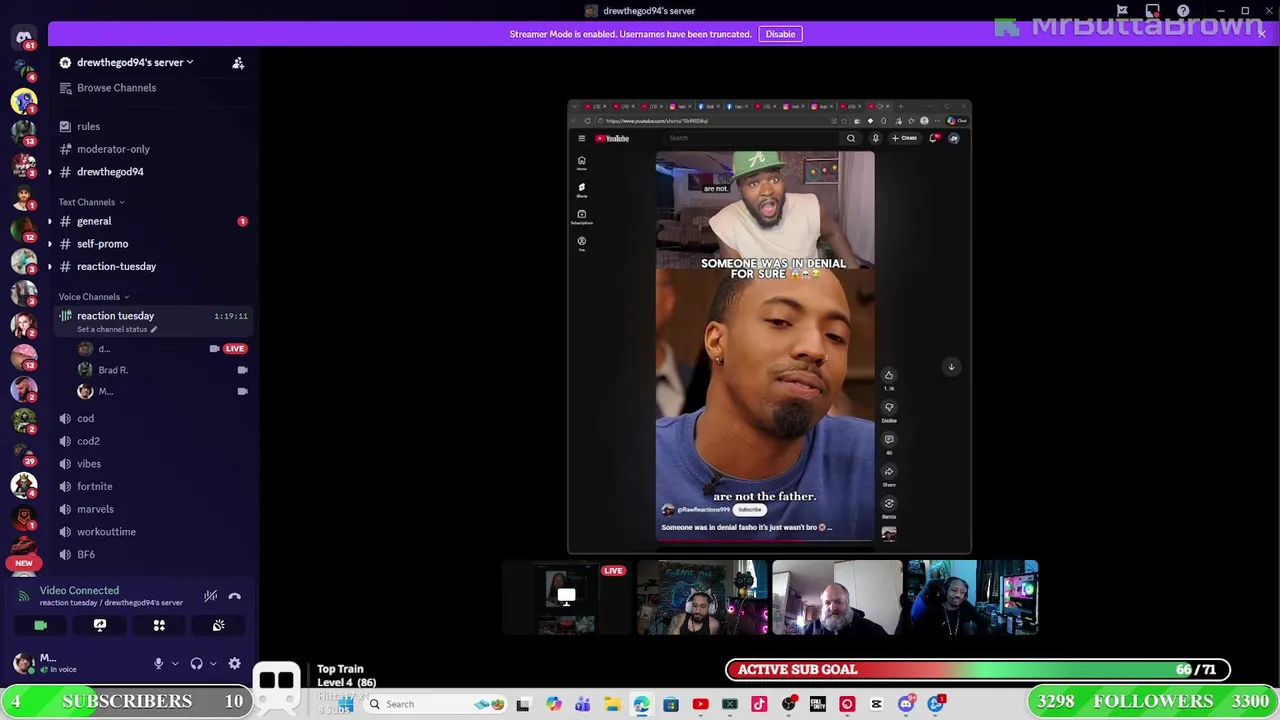Viewport: 1280px width, 720px height.
Task: Click the Shorts share icon
Action: coord(889,472)
